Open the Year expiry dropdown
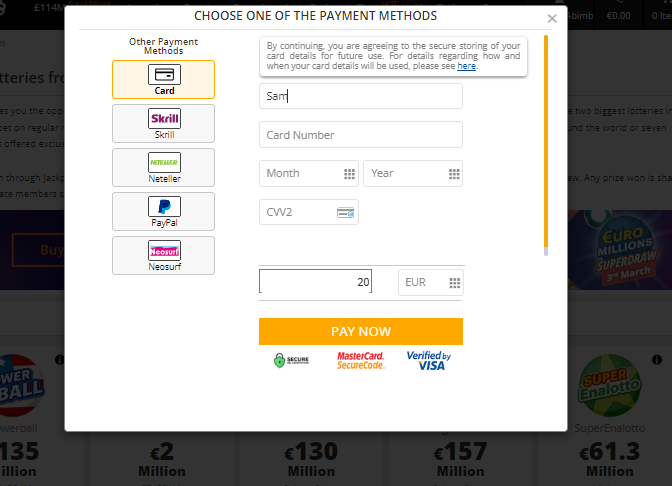 [413, 174]
